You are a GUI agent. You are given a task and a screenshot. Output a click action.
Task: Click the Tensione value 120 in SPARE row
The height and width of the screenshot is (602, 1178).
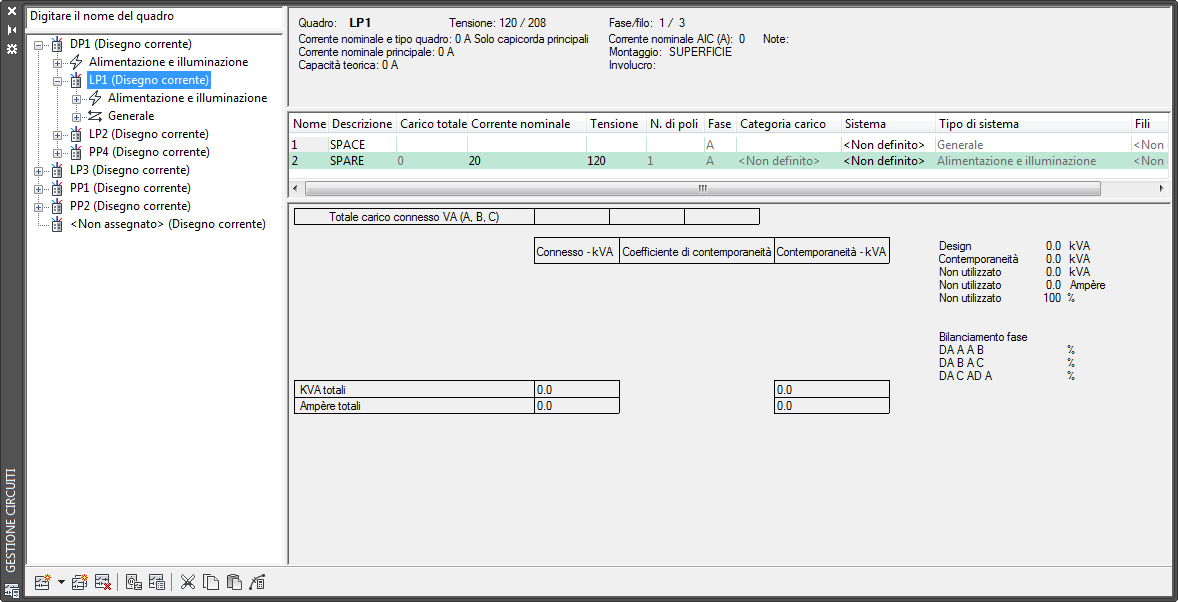pos(597,161)
